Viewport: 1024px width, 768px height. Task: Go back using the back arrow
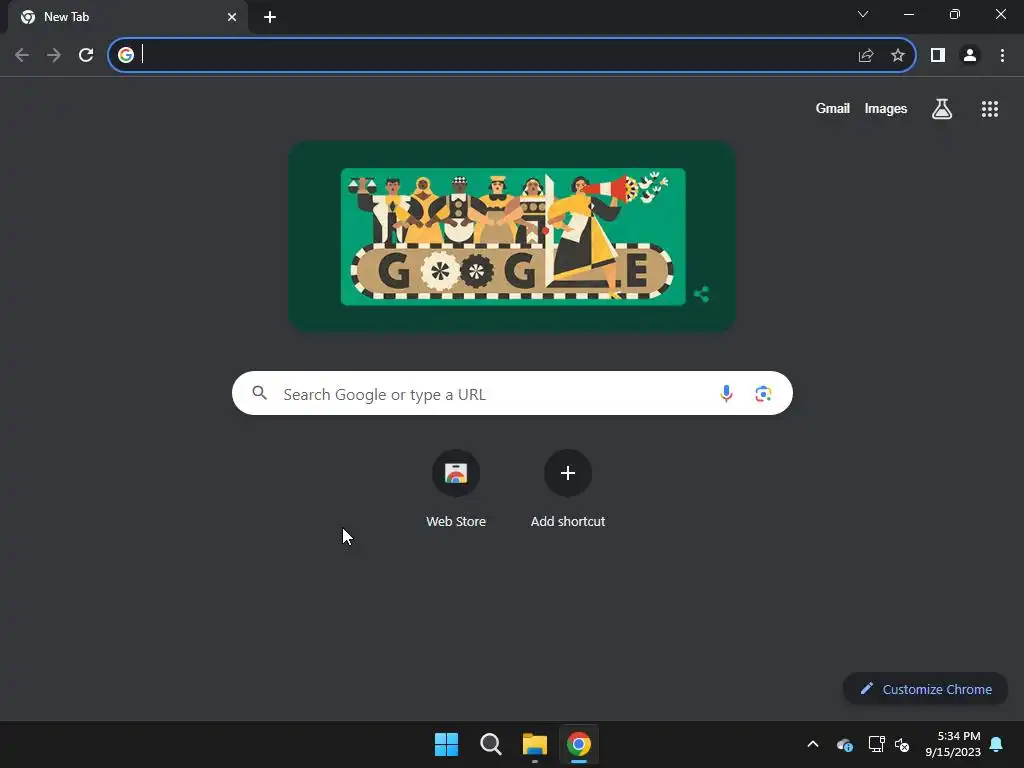(x=22, y=55)
